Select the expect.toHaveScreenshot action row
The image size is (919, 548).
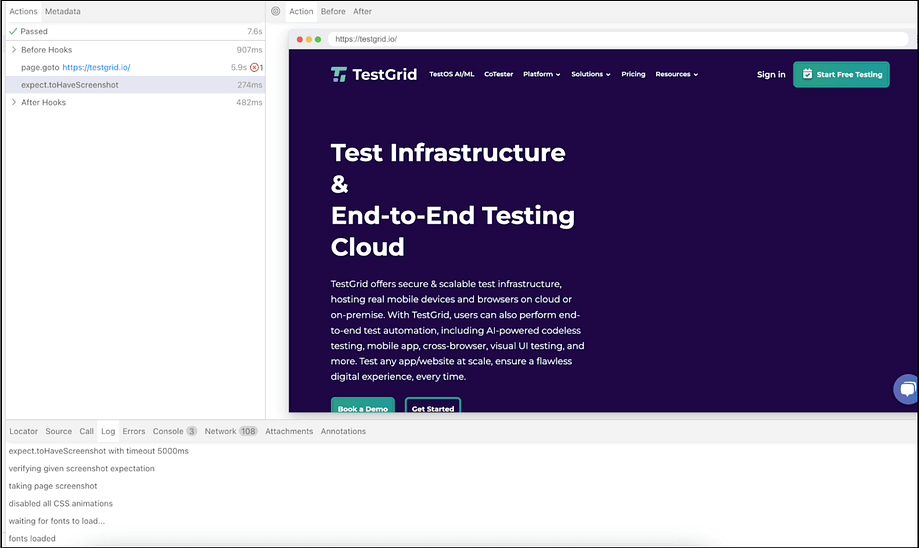pyautogui.click(x=135, y=85)
